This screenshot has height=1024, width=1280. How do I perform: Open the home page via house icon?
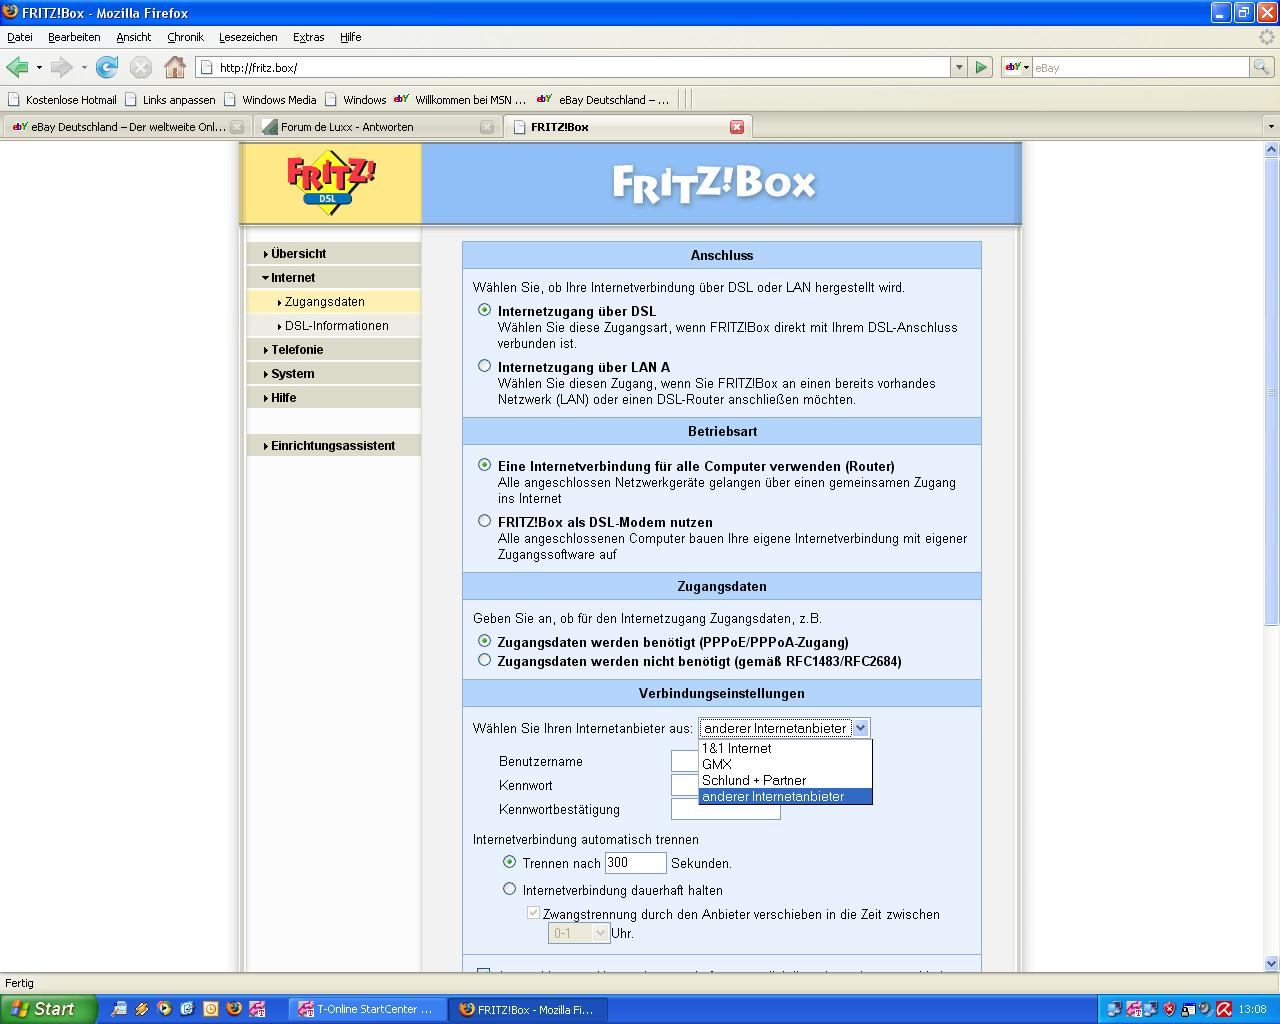pyautogui.click(x=175, y=67)
